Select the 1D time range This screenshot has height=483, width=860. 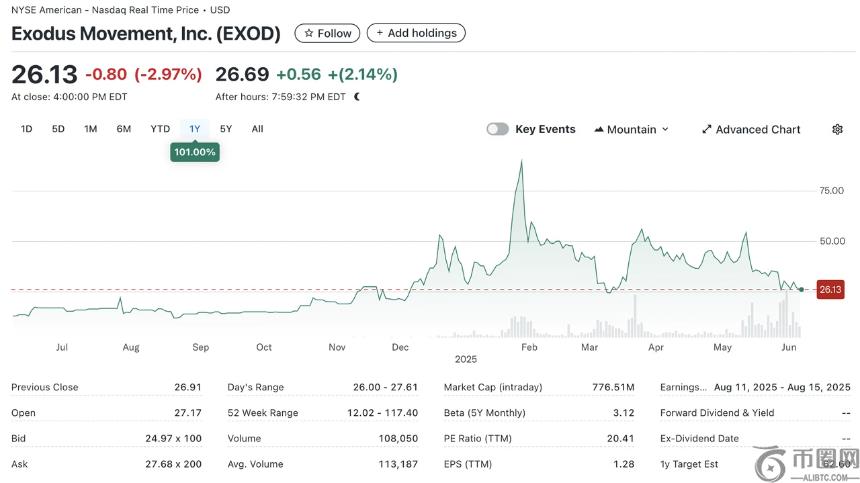[26, 129]
